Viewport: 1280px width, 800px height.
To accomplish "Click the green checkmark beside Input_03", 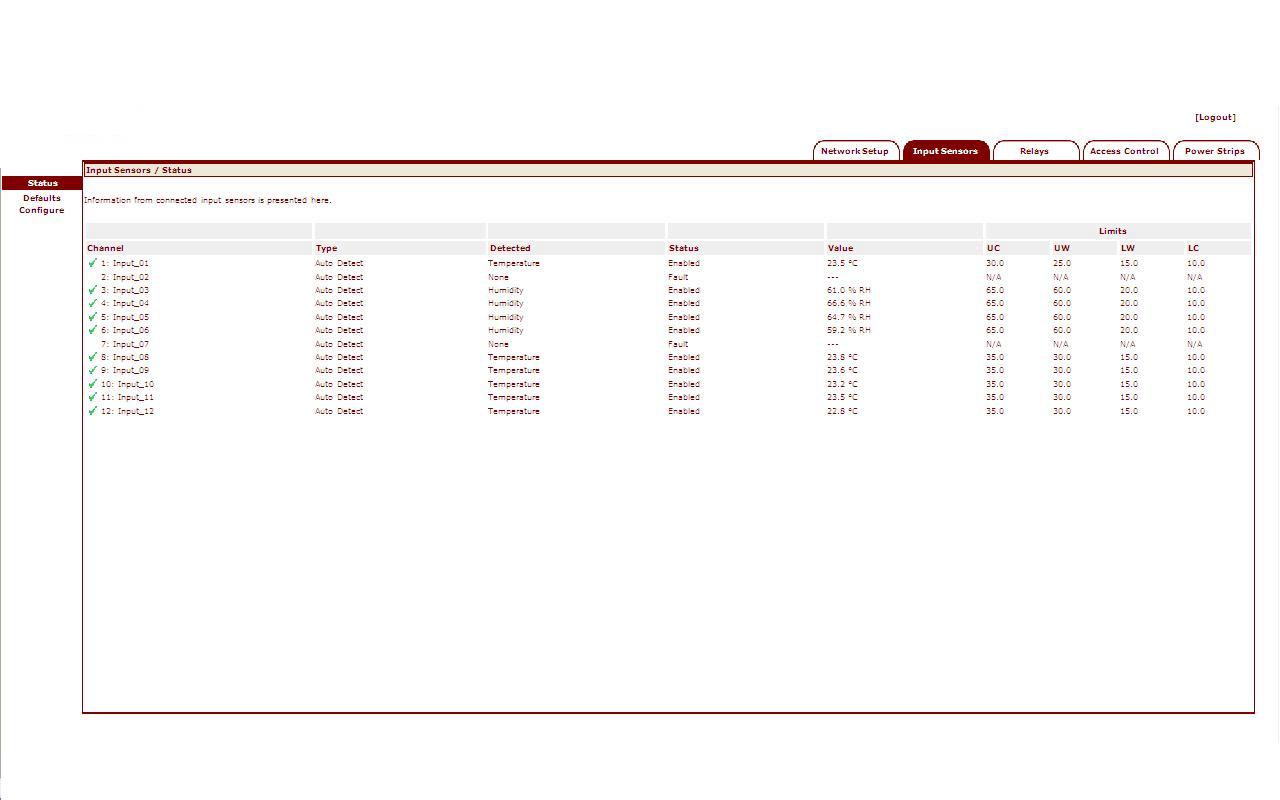I will 93,290.
